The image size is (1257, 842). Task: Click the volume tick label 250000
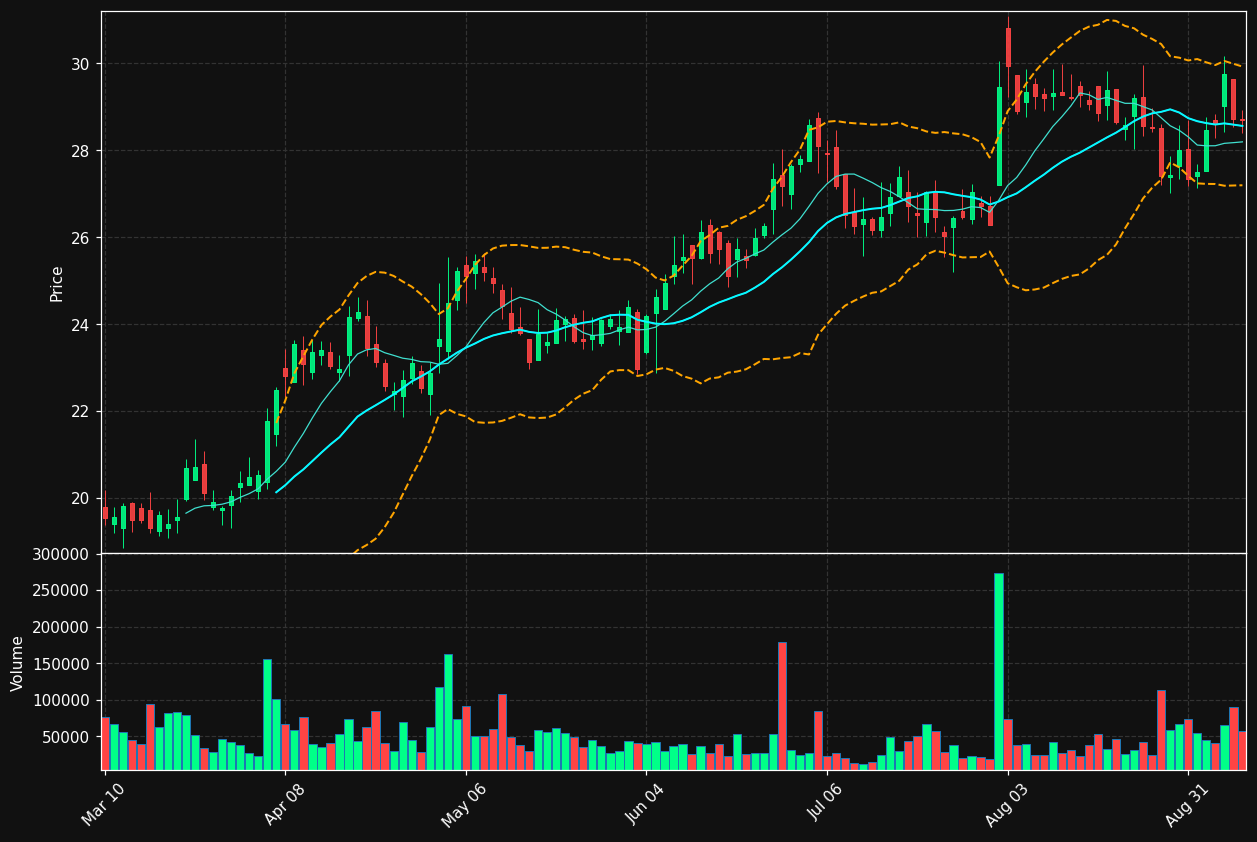(60, 591)
